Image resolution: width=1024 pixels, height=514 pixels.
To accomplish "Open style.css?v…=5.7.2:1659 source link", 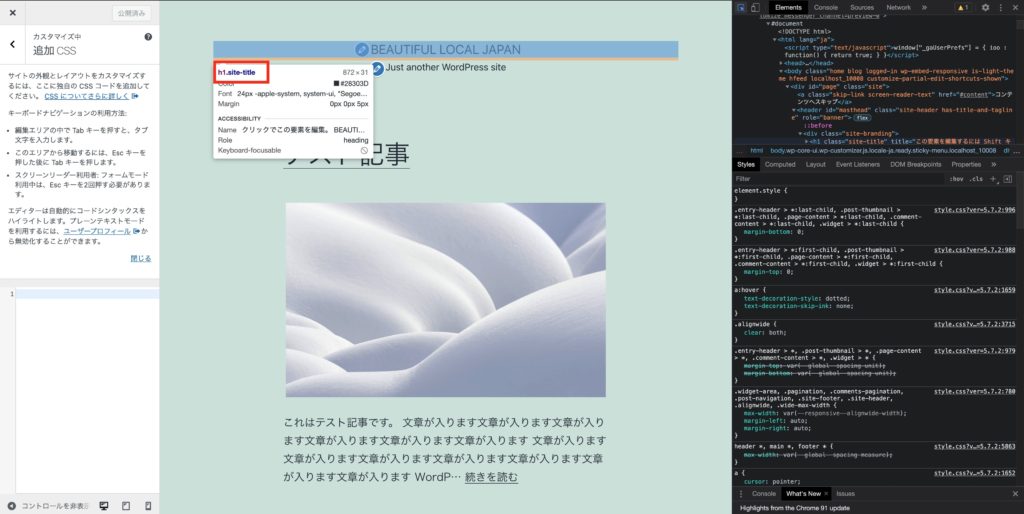I will (974, 290).
